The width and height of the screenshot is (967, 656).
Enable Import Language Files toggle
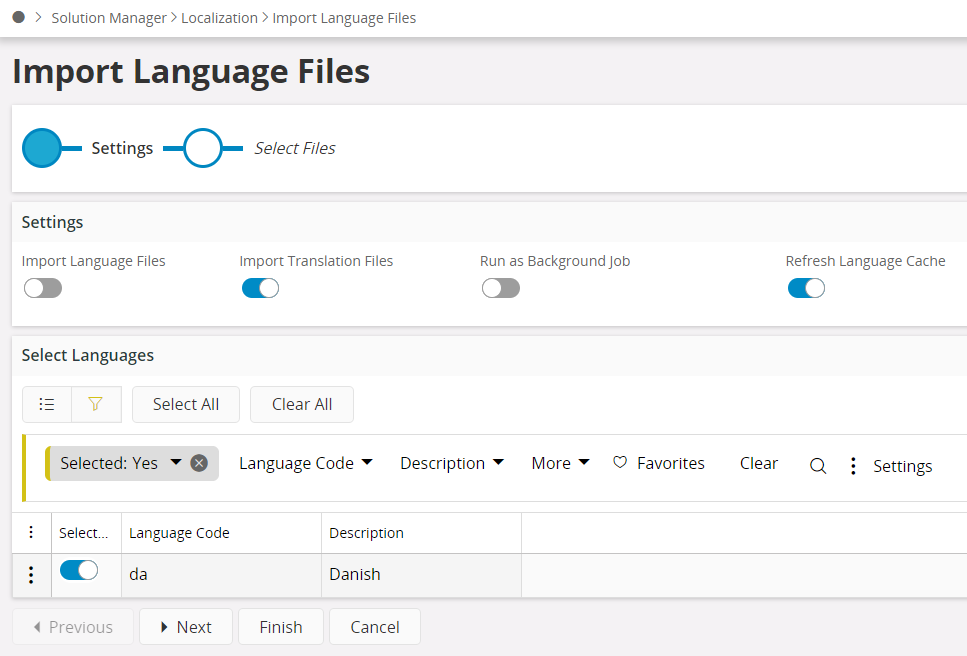pyautogui.click(x=43, y=288)
